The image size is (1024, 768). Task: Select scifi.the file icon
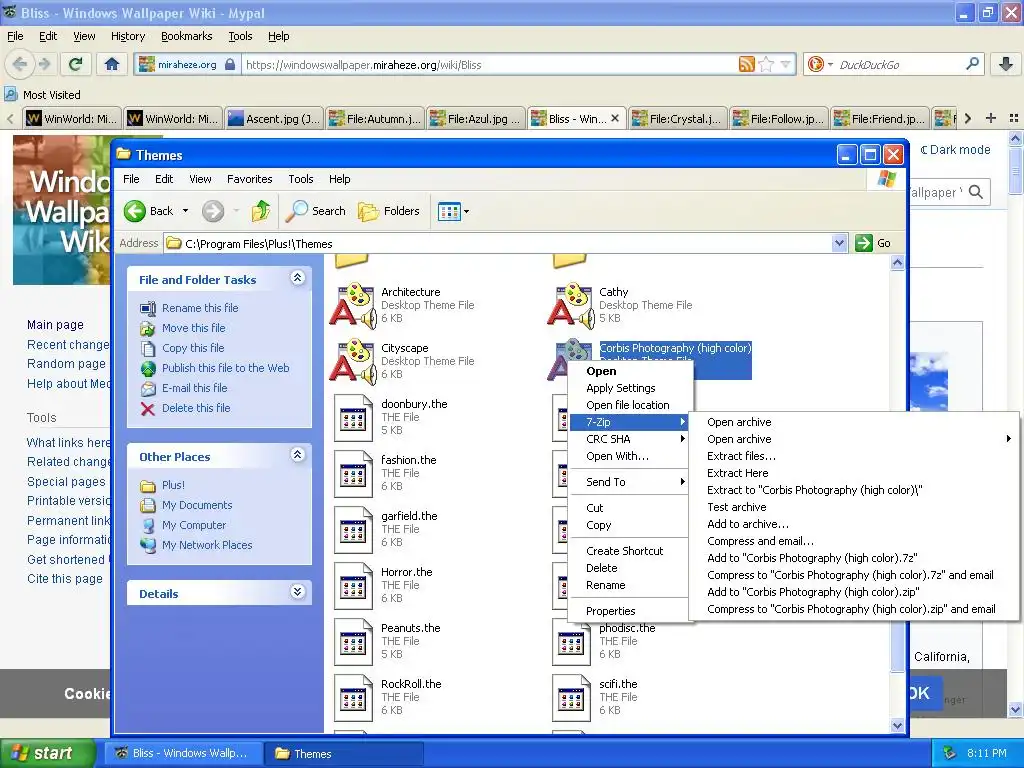[x=571, y=698]
